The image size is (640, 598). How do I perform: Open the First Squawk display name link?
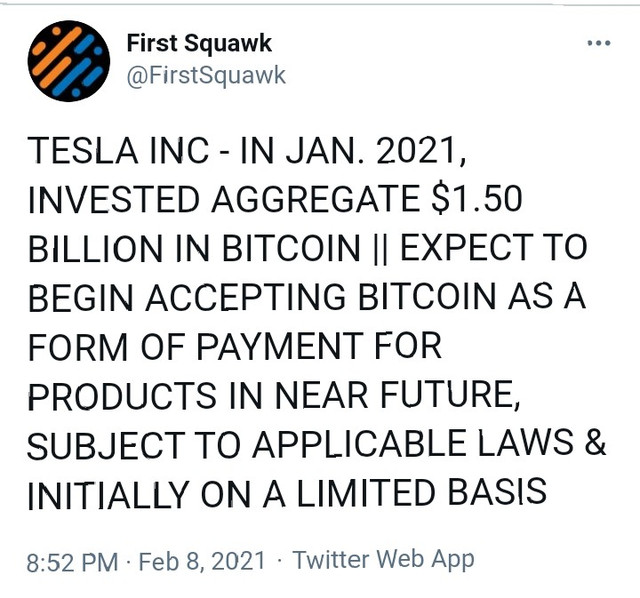199,43
